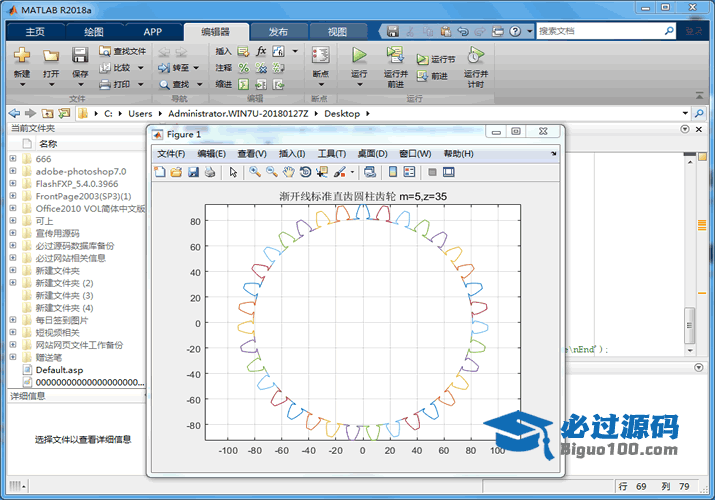Click the Link Plot icon in the Figure 1 toolbar
Viewport: 715px width, 500px height.
(370, 172)
